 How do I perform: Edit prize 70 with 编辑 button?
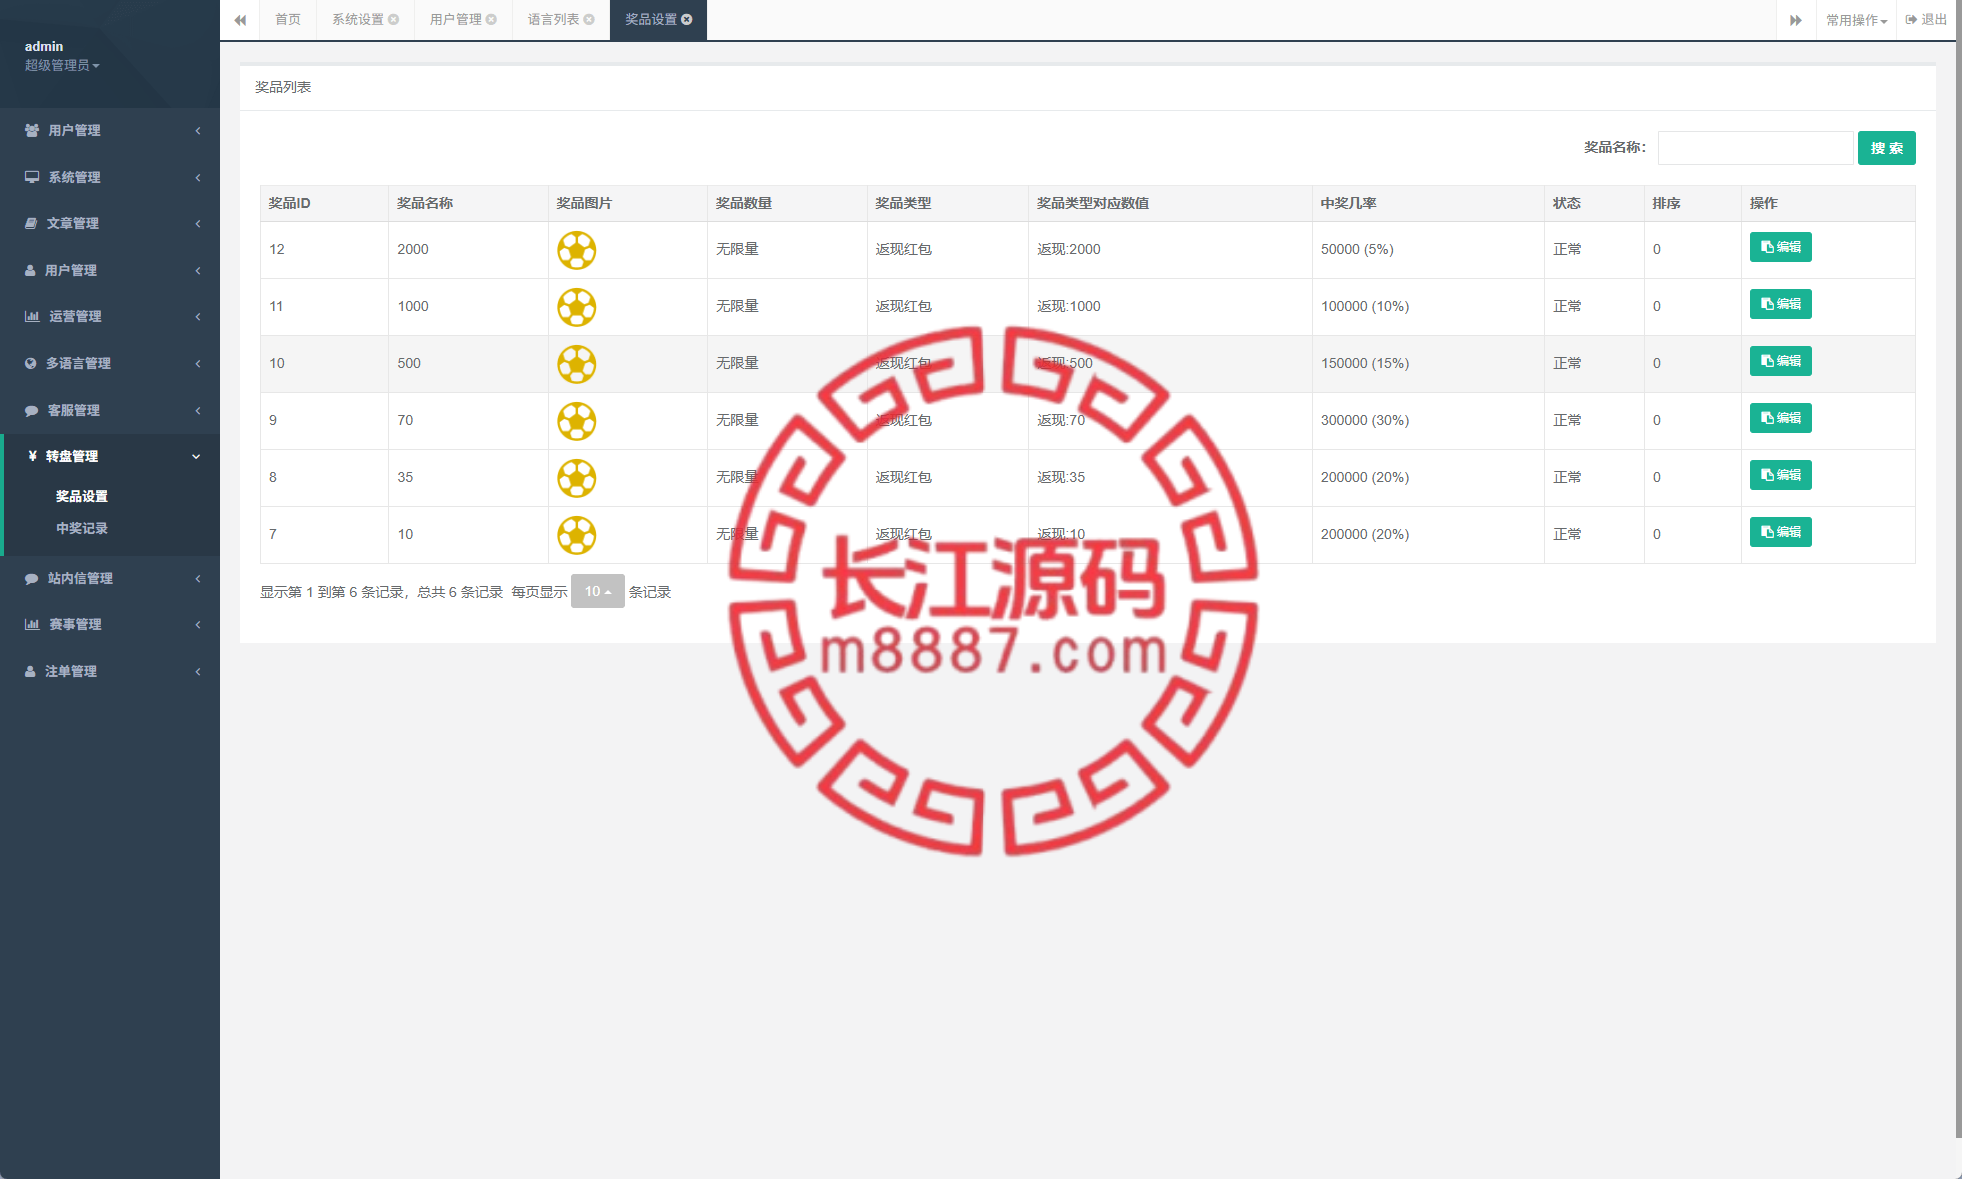tap(1780, 418)
